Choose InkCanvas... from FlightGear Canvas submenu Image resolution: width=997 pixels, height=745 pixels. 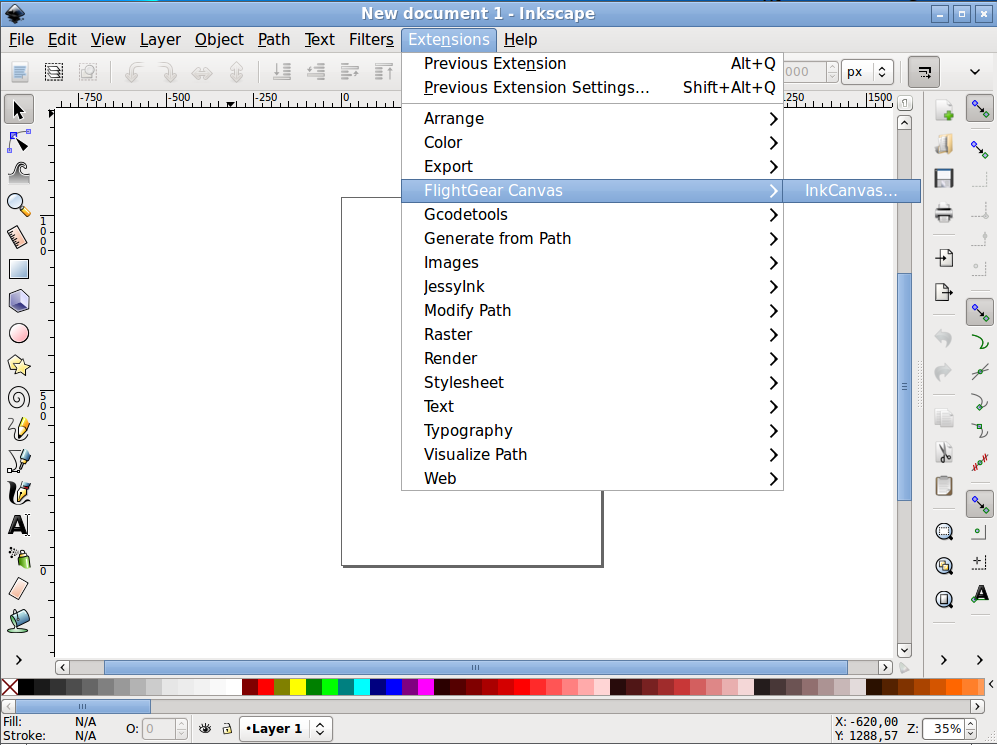point(851,191)
